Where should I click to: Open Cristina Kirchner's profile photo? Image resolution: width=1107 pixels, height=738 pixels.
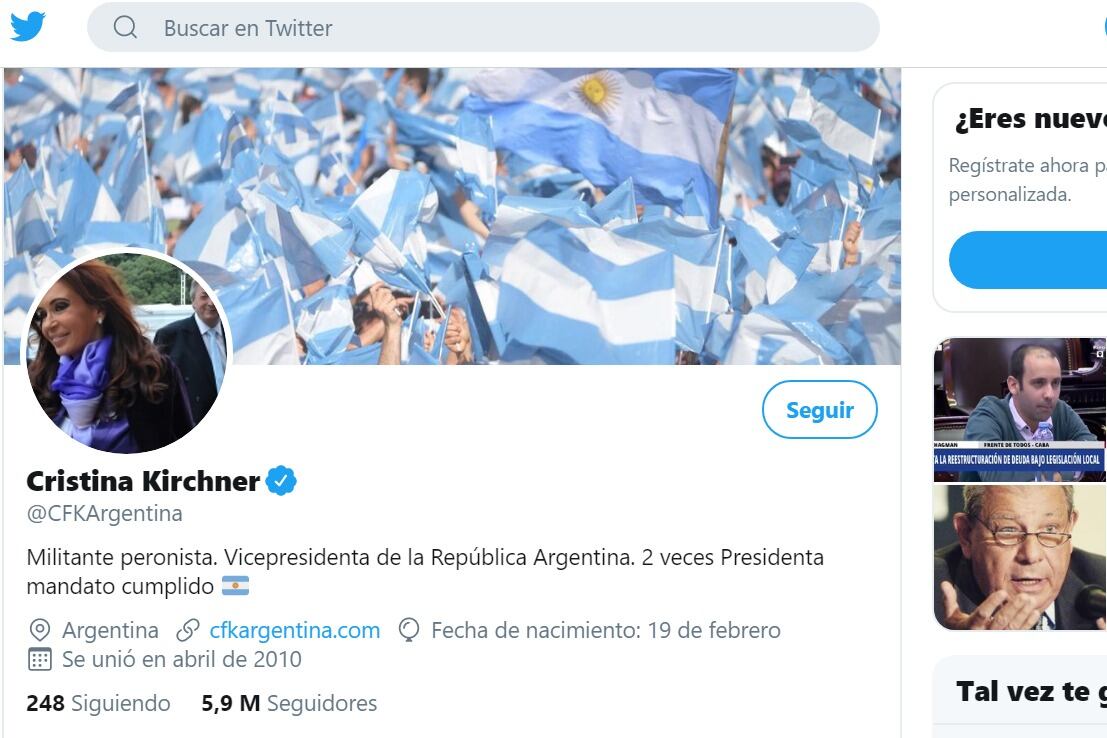pyautogui.click(x=127, y=351)
